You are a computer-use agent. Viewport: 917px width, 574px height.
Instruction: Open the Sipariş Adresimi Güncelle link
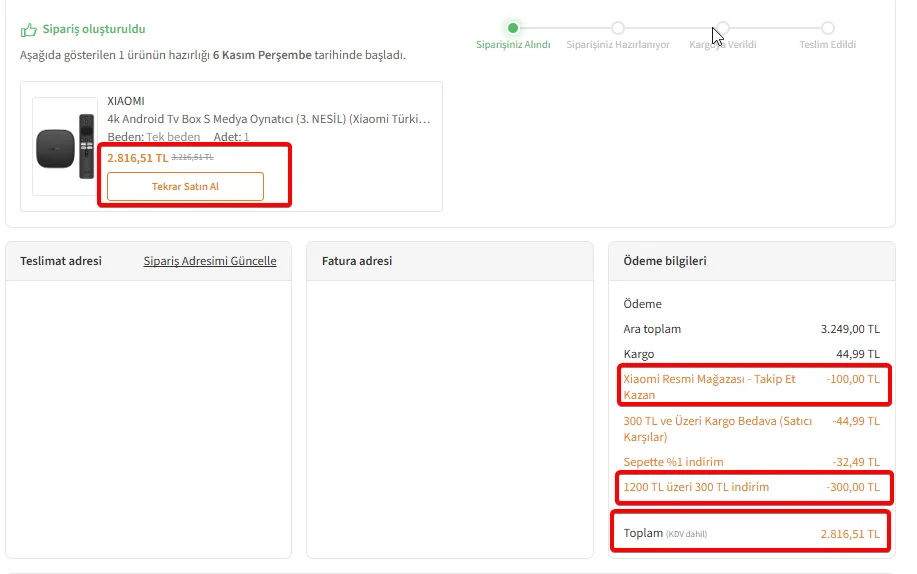click(x=210, y=261)
